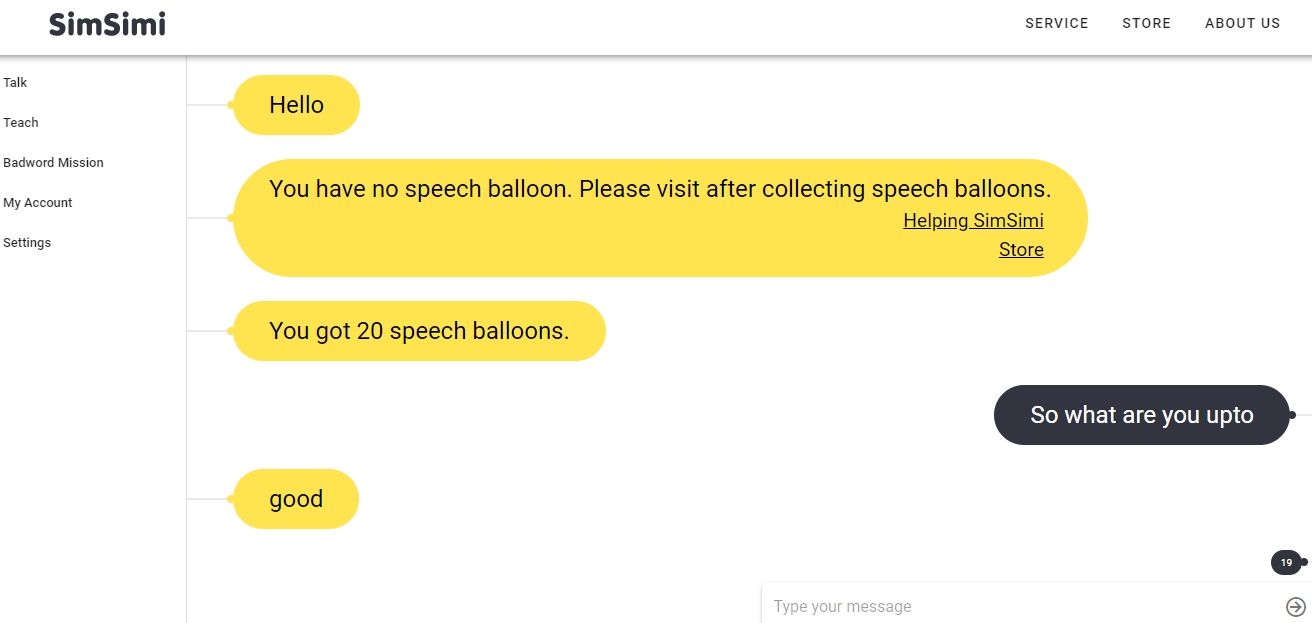The width and height of the screenshot is (1312, 623).
Task: Click the So what are you upto message
Action: click(1141, 414)
